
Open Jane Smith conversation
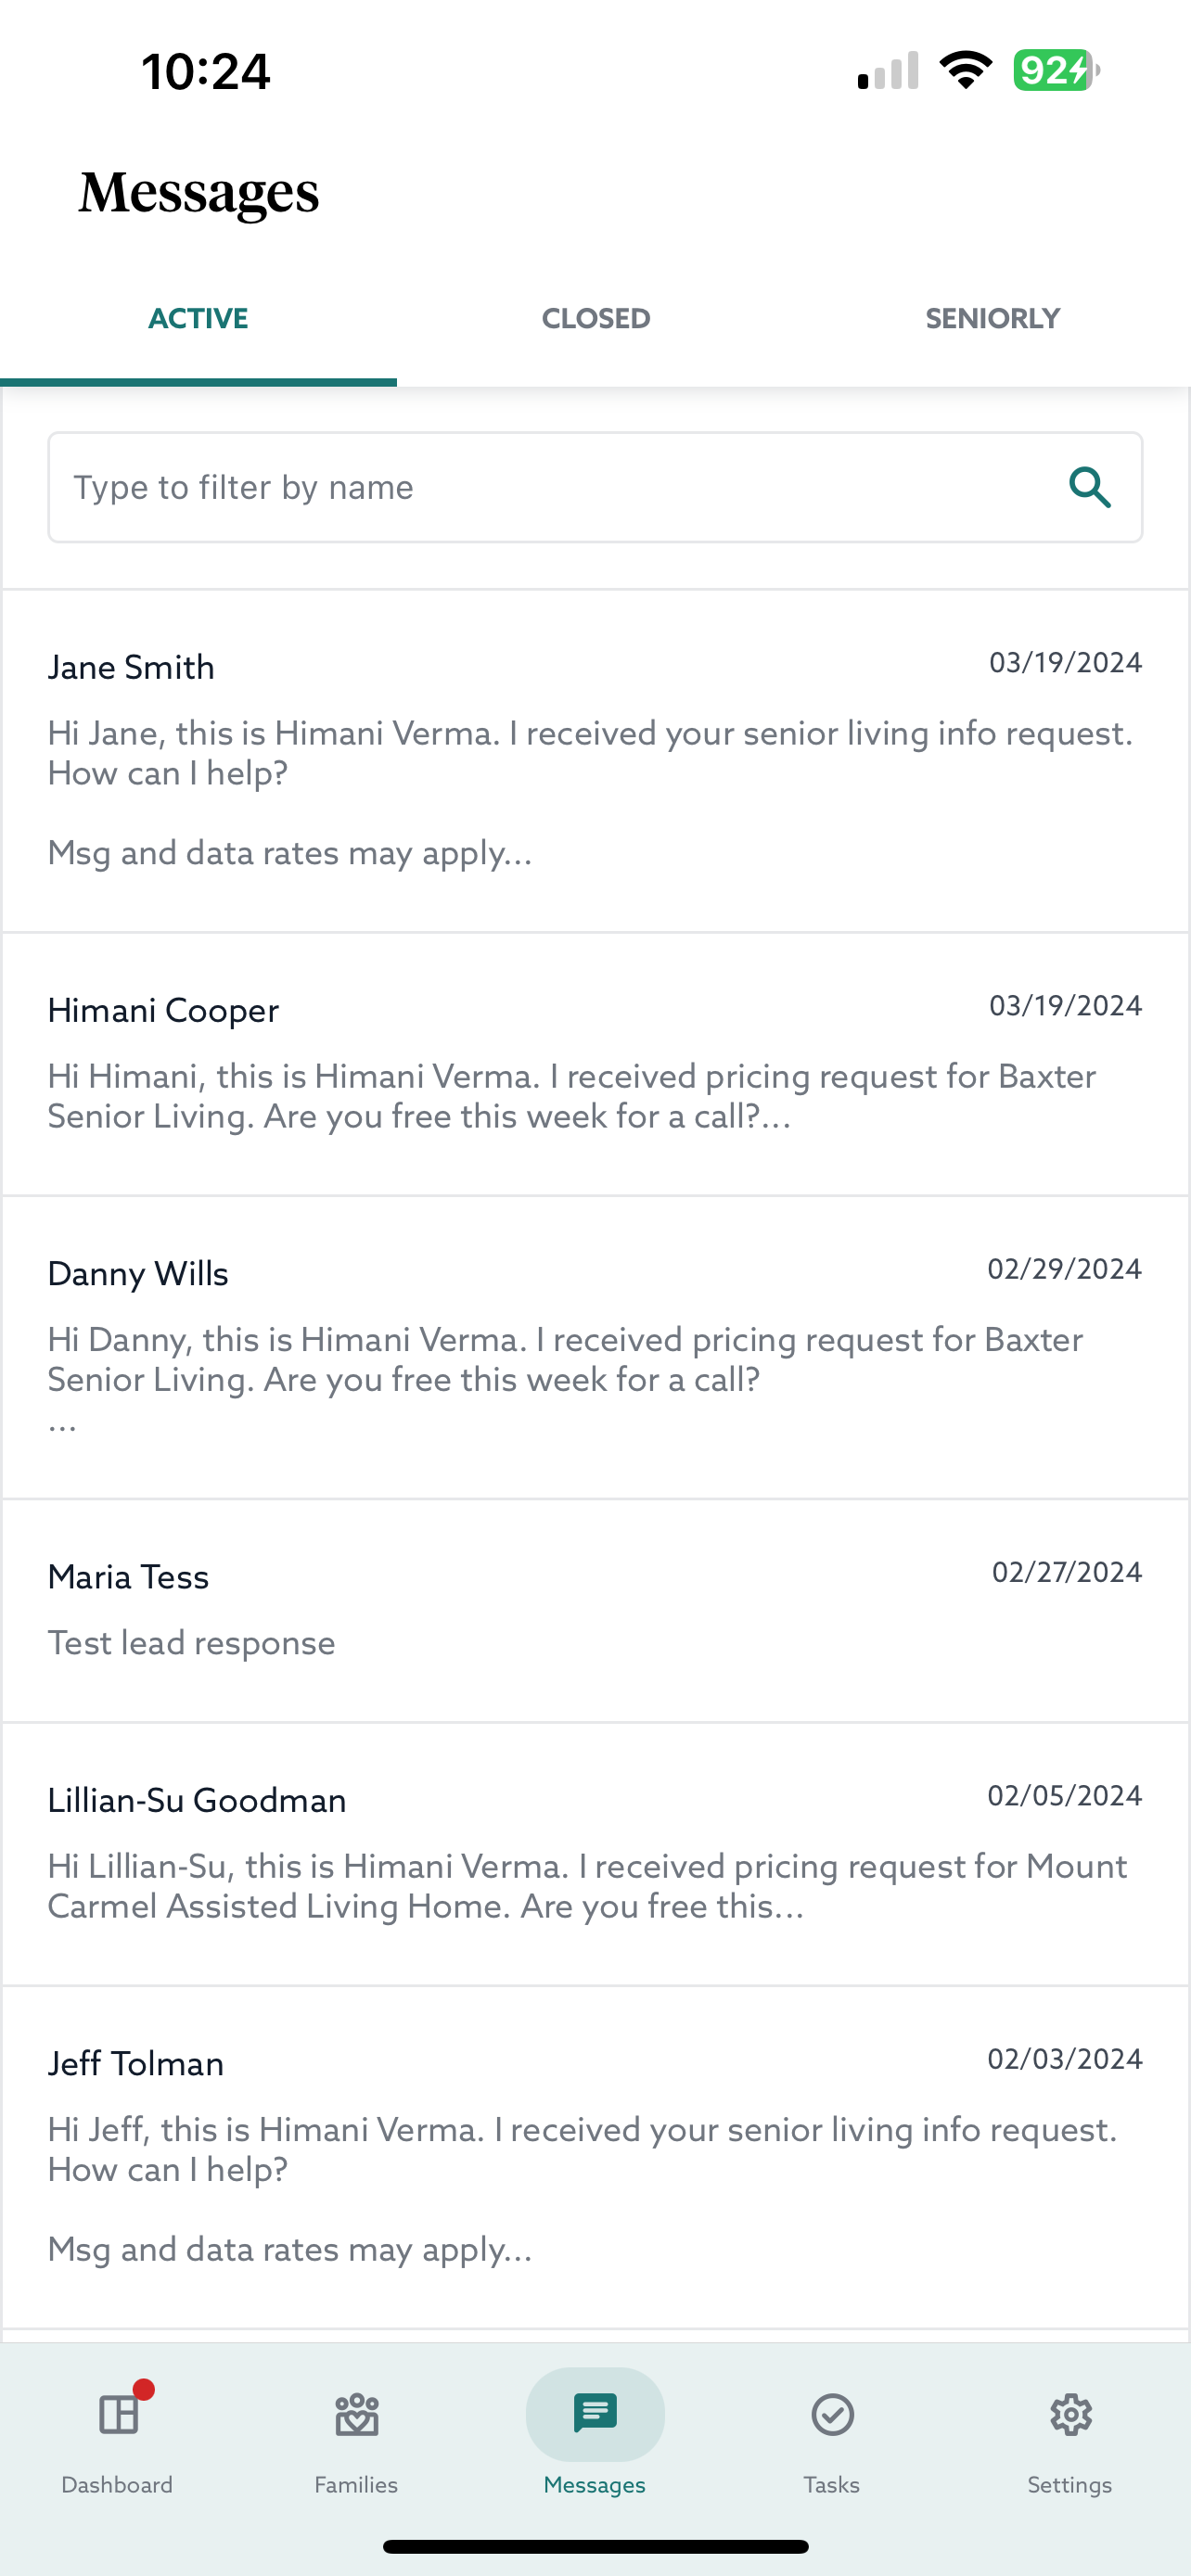point(595,760)
